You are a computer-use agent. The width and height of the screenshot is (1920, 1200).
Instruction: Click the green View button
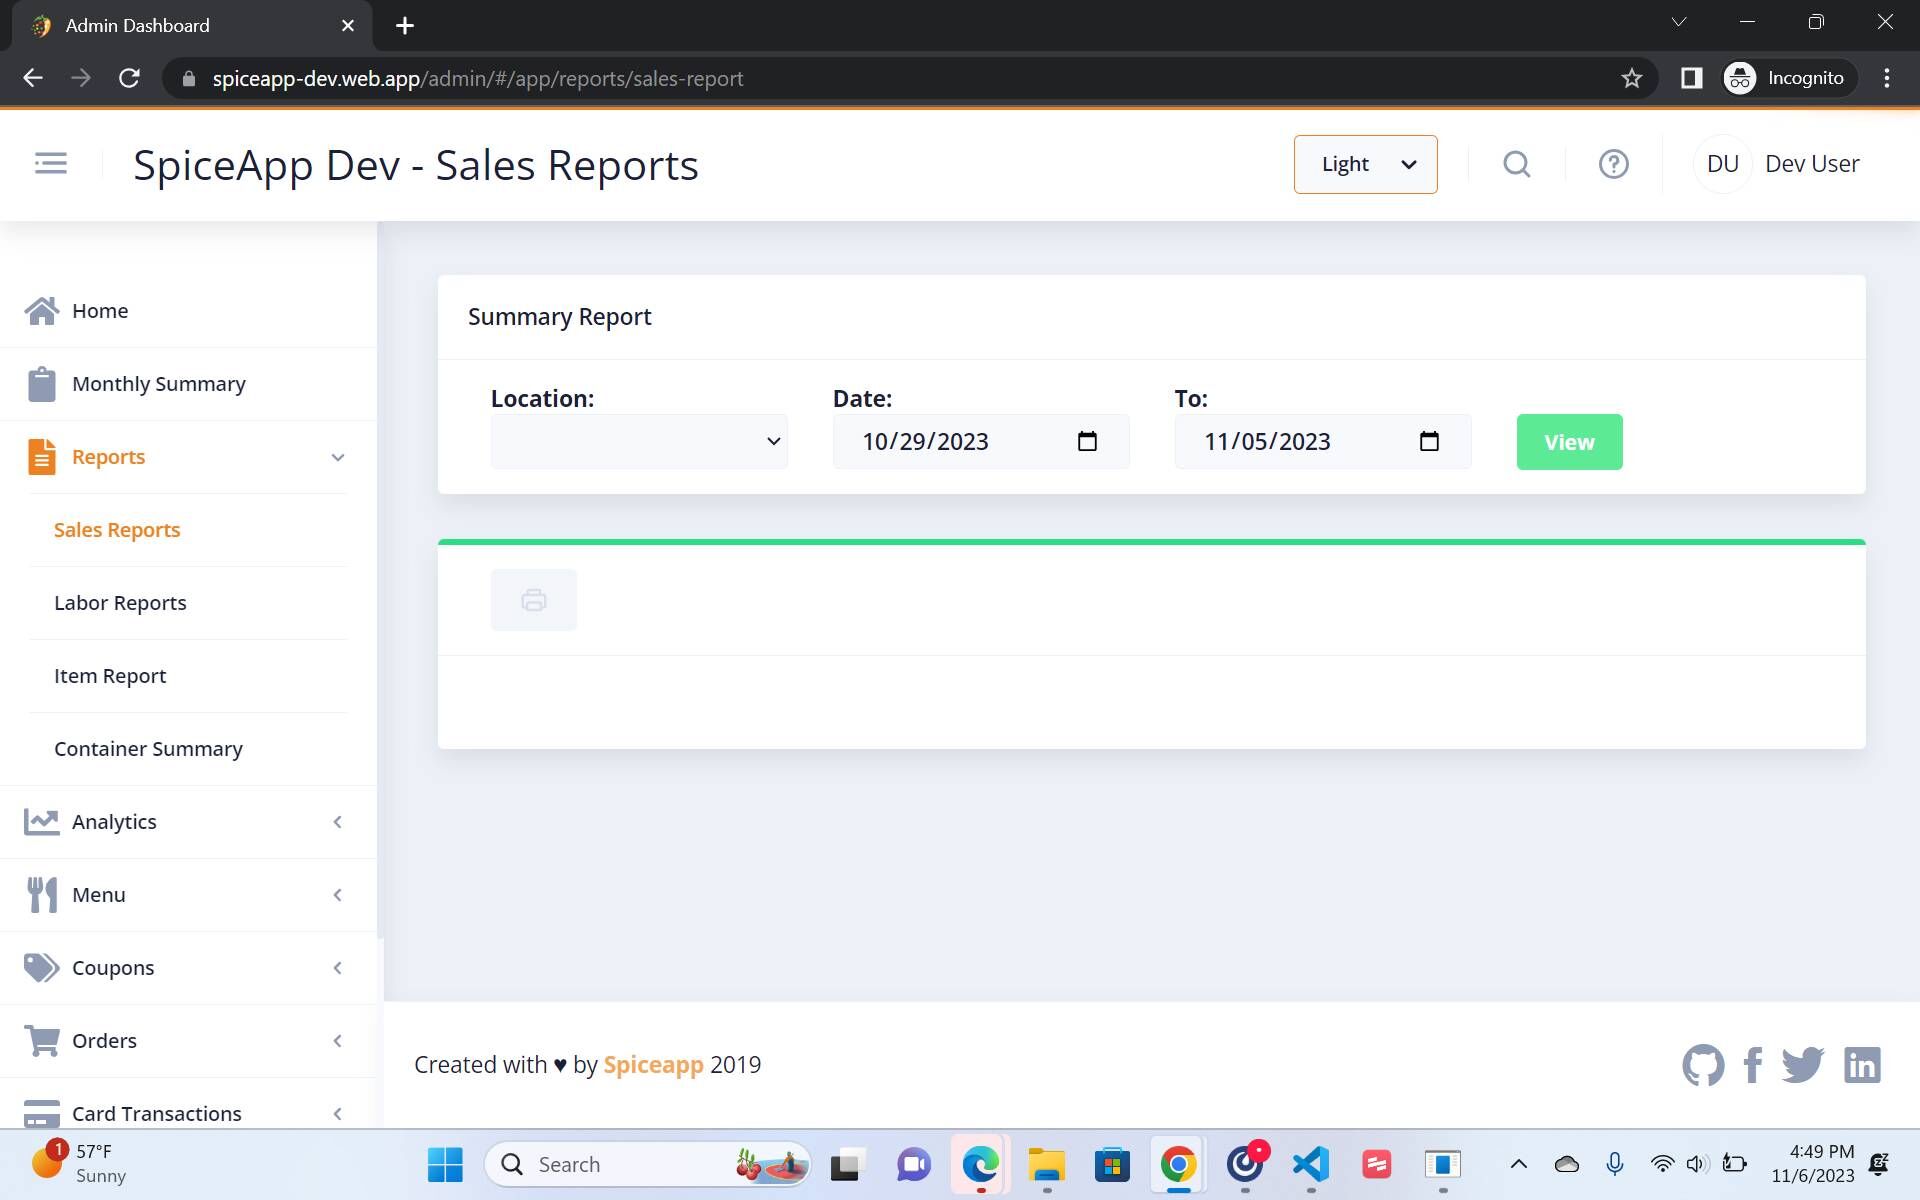click(x=1569, y=442)
